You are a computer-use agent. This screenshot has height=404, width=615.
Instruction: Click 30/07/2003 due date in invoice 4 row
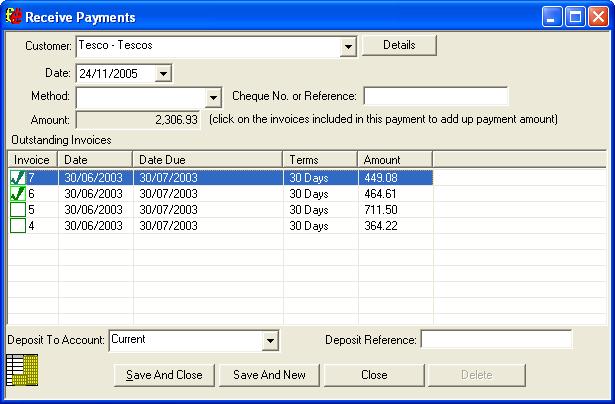tap(169, 226)
